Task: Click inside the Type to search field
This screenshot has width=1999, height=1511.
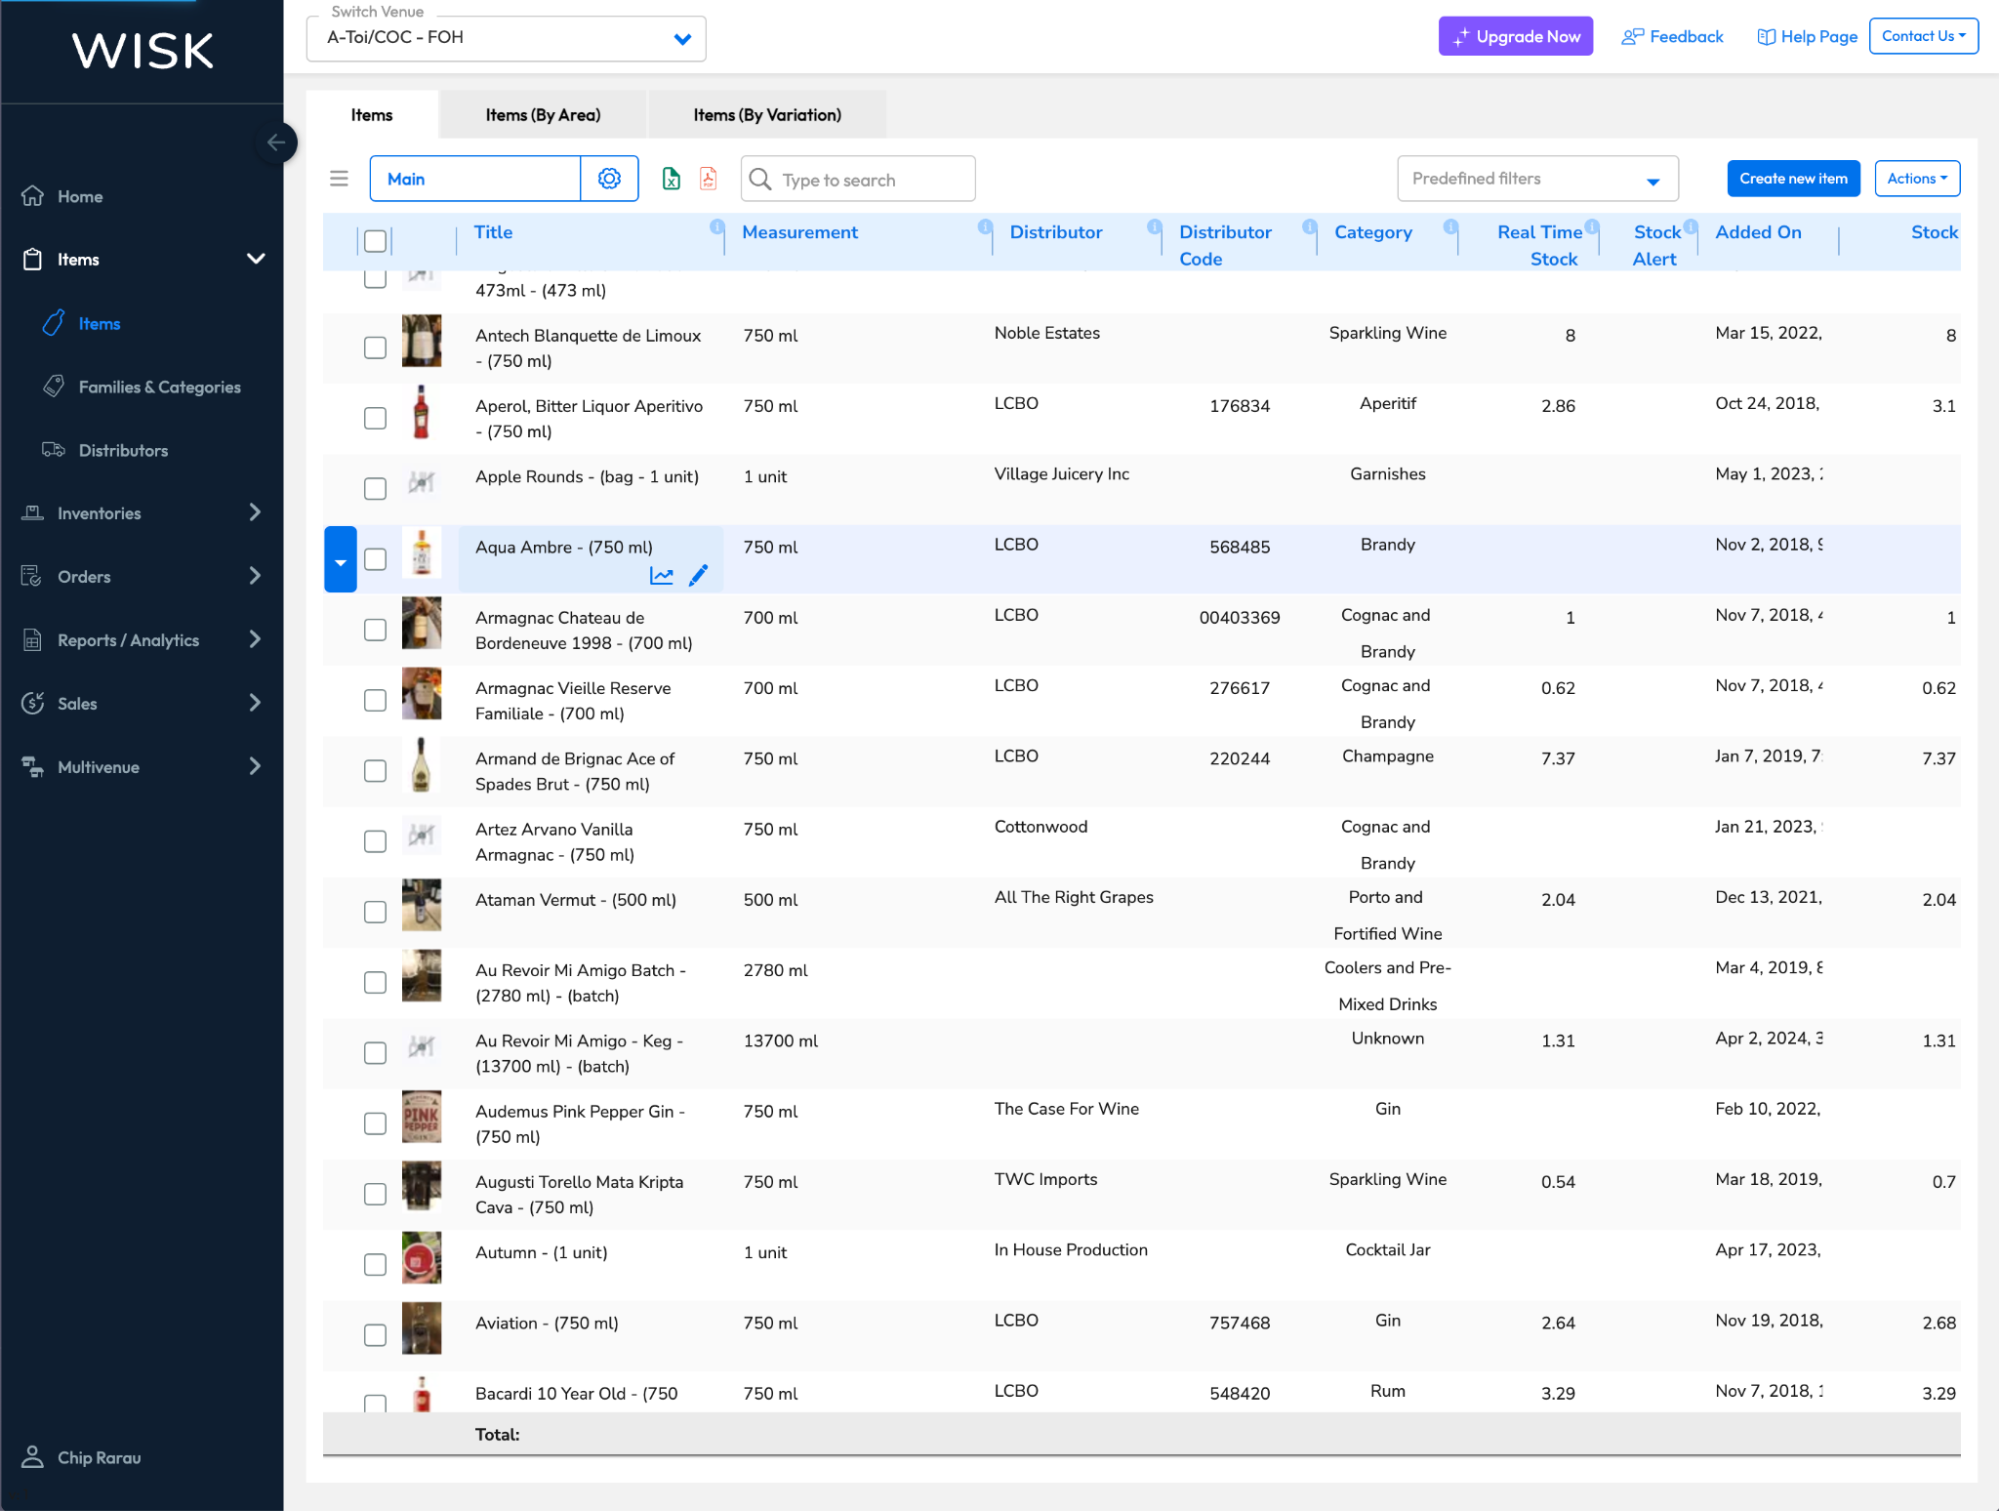Action: 858,179
